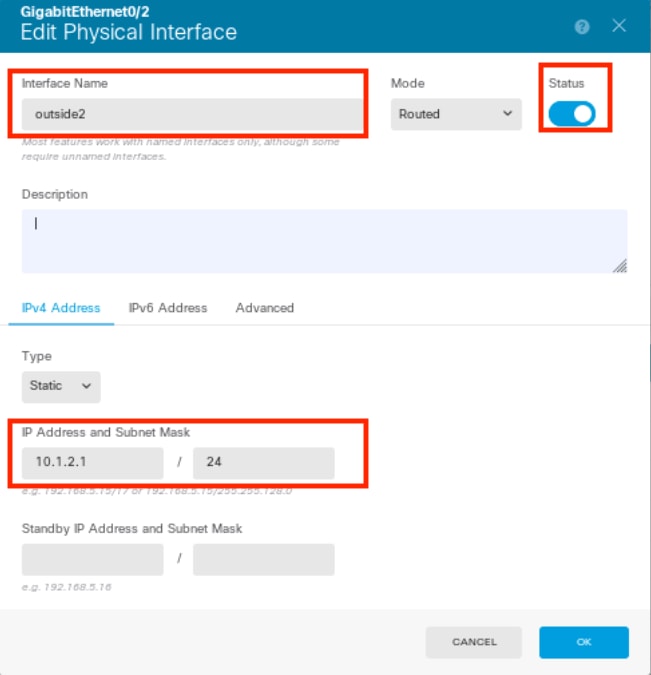Click the GigabitEthernet0/2 dialog title

85,12
